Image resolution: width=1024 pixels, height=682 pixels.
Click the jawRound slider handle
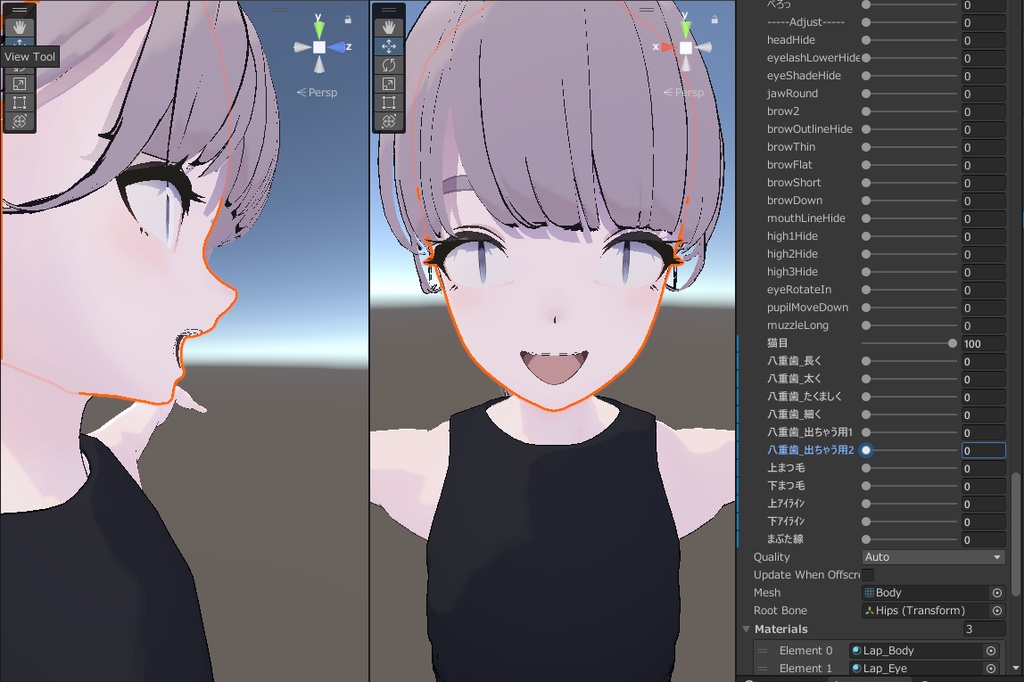pos(866,93)
